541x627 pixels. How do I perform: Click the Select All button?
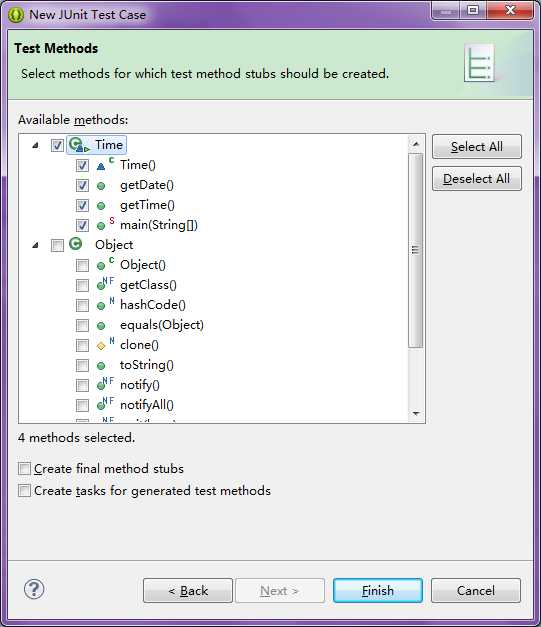pyautogui.click(x=477, y=146)
